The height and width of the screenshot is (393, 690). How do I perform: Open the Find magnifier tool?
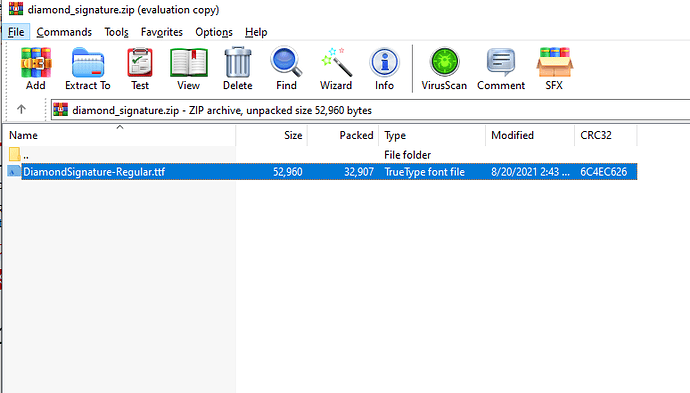click(x=286, y=68)
